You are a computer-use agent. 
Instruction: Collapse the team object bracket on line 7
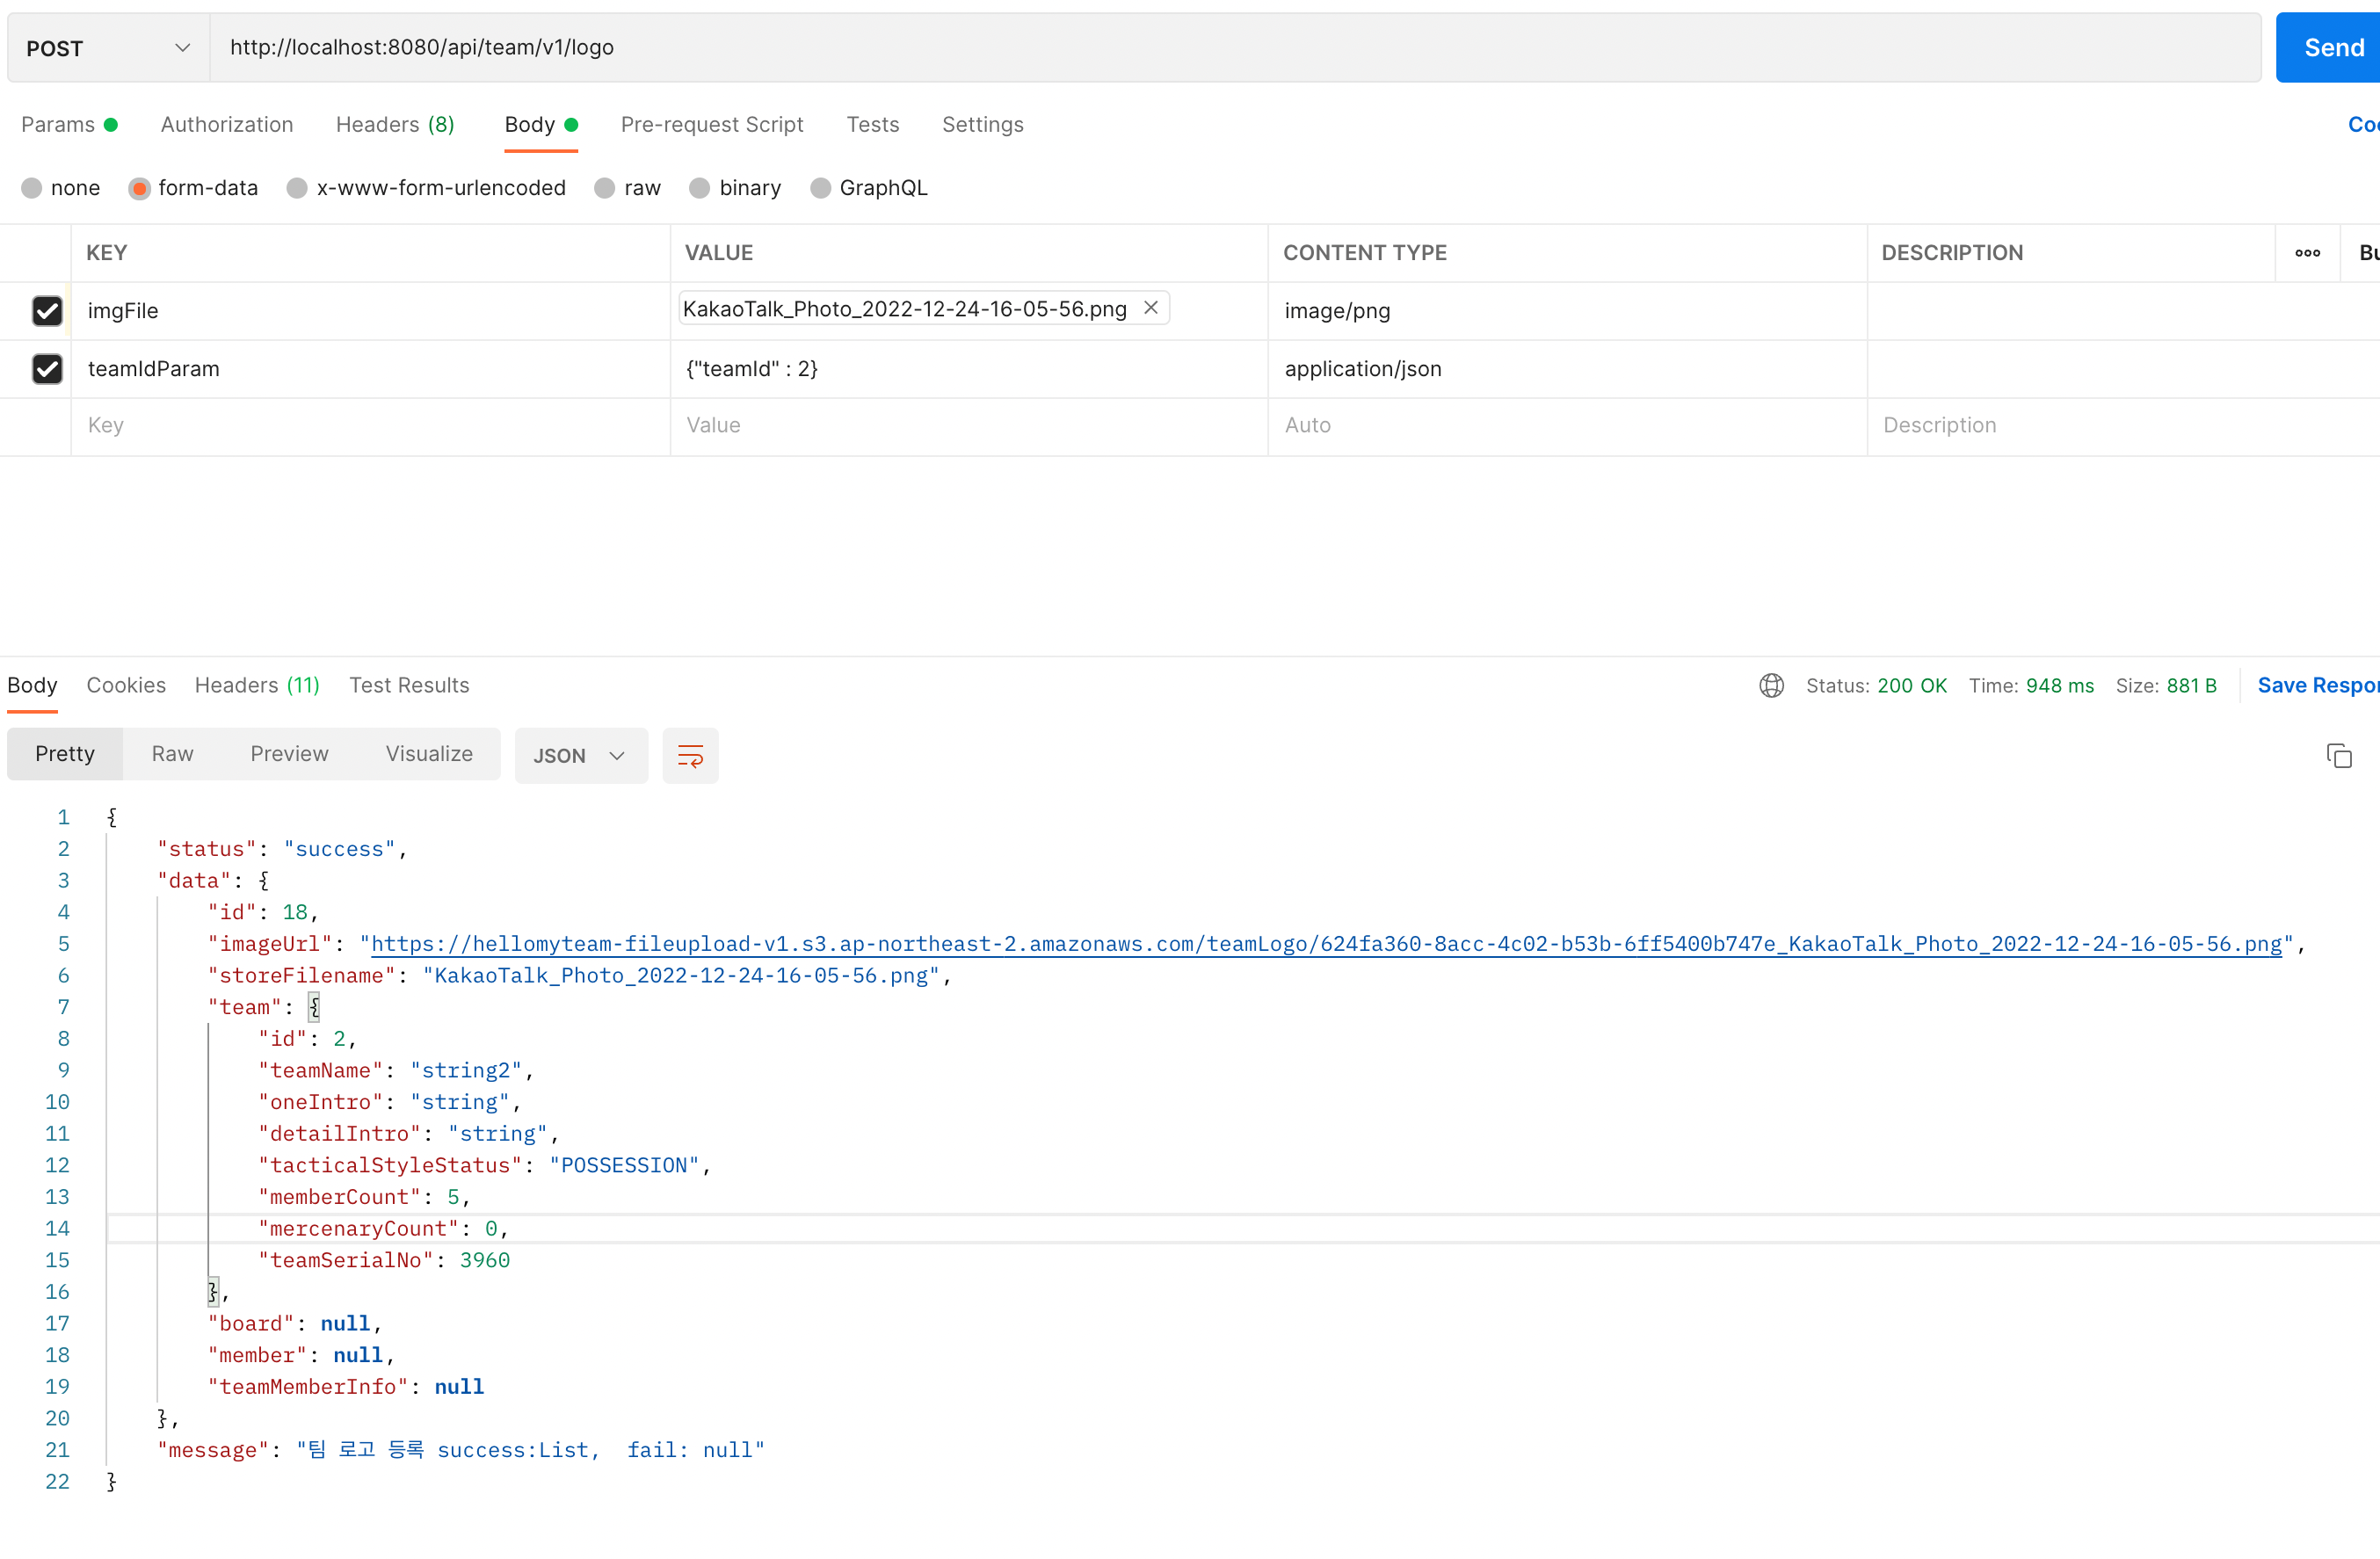[314, 1007]
